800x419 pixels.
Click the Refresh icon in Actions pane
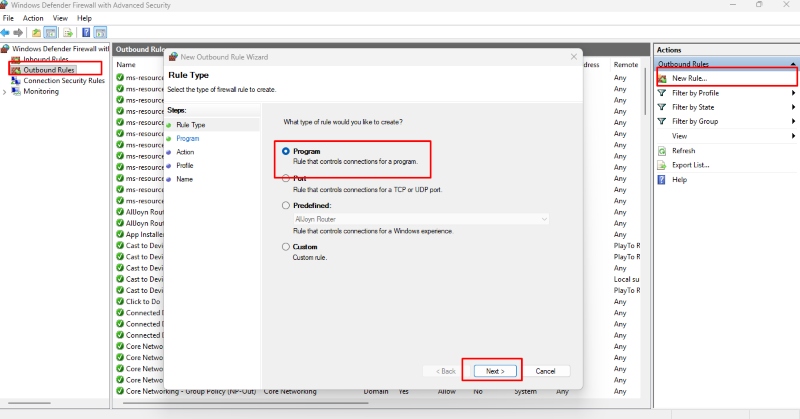pyautogui.click(x=662, y=151)
